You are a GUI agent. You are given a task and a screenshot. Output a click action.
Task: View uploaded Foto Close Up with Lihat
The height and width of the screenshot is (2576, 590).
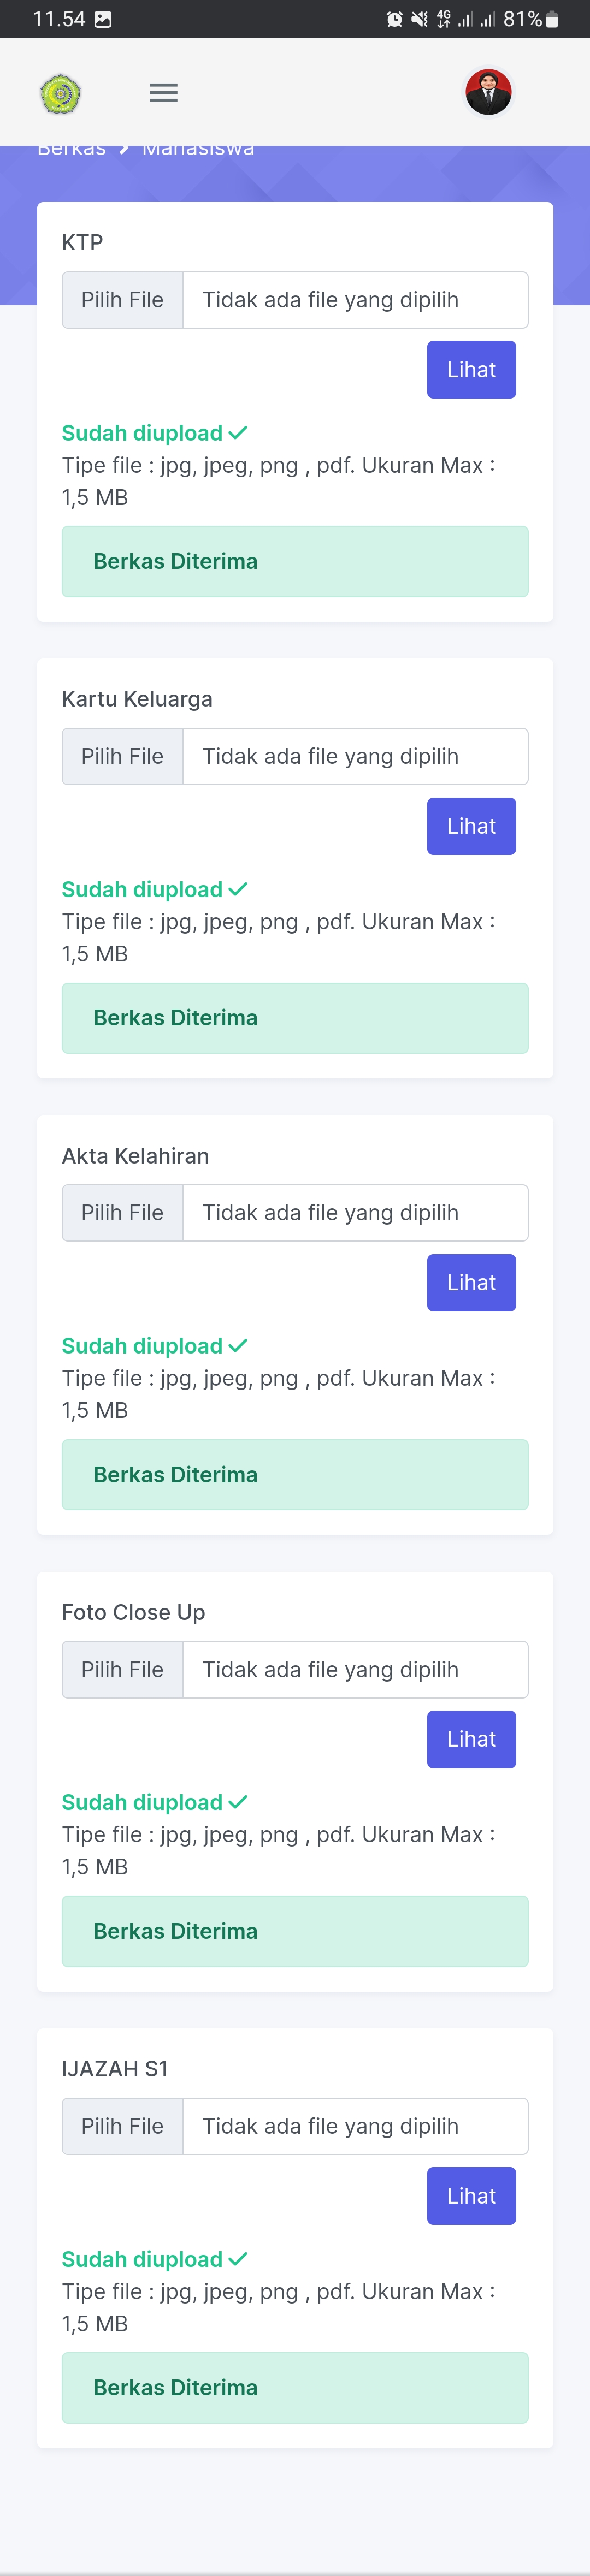471,1739
